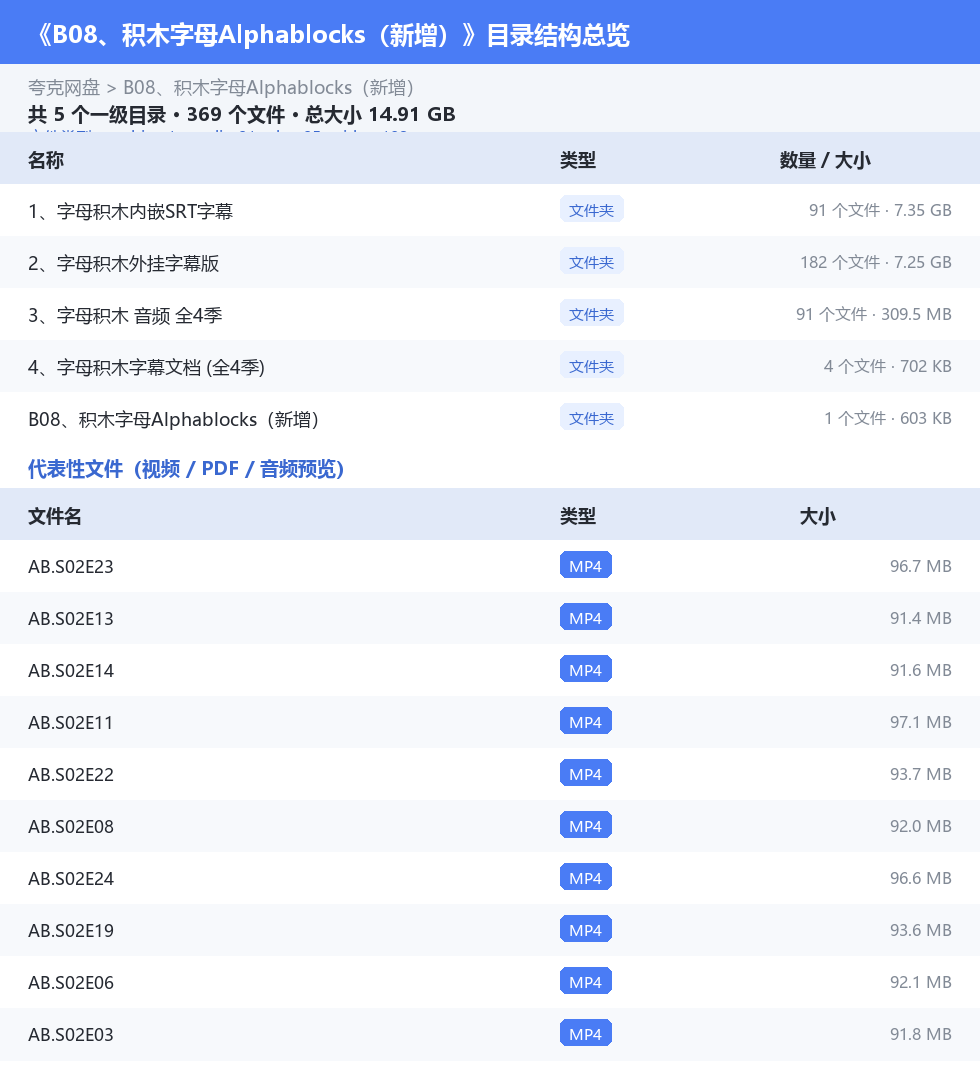Click the 类型 header of the folder table

click(578, 160)
